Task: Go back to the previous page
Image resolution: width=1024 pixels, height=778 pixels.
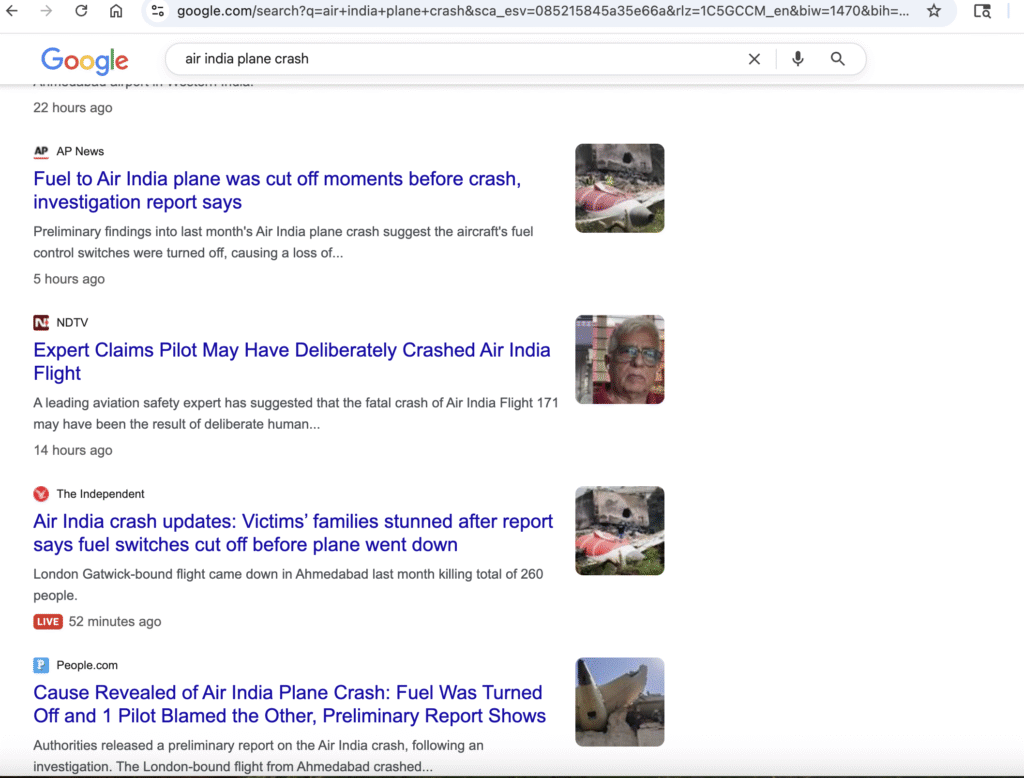Action: pyautogui.click(x=12, y=10)
